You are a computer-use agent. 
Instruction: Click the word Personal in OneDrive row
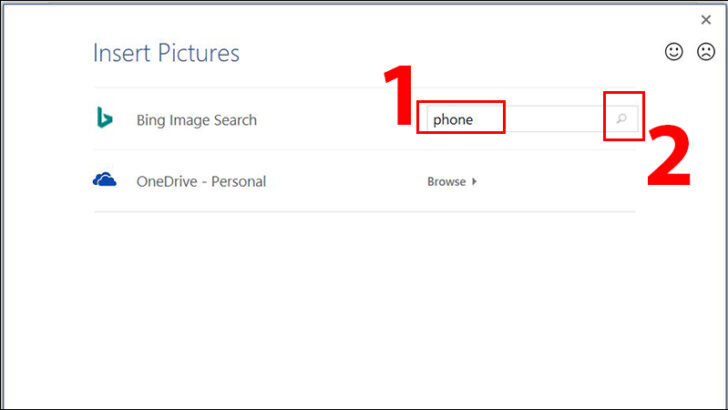point(239,181)
